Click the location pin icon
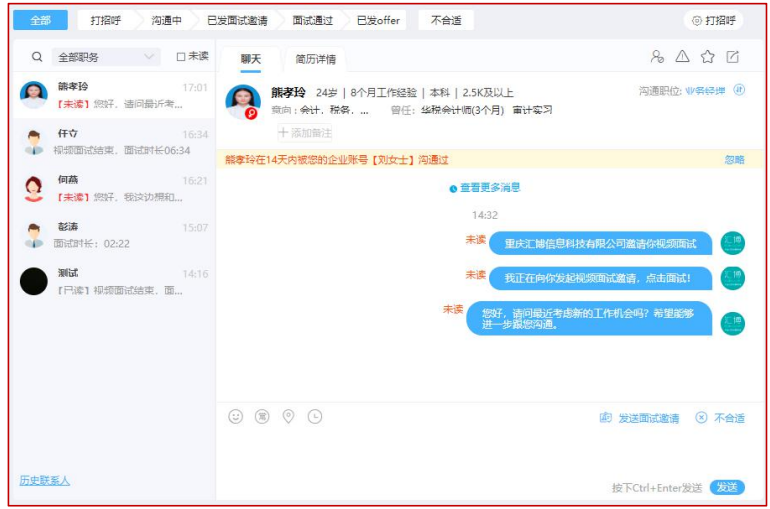The width and height of the screenshot is (770, 509). [x=288, y=417]
